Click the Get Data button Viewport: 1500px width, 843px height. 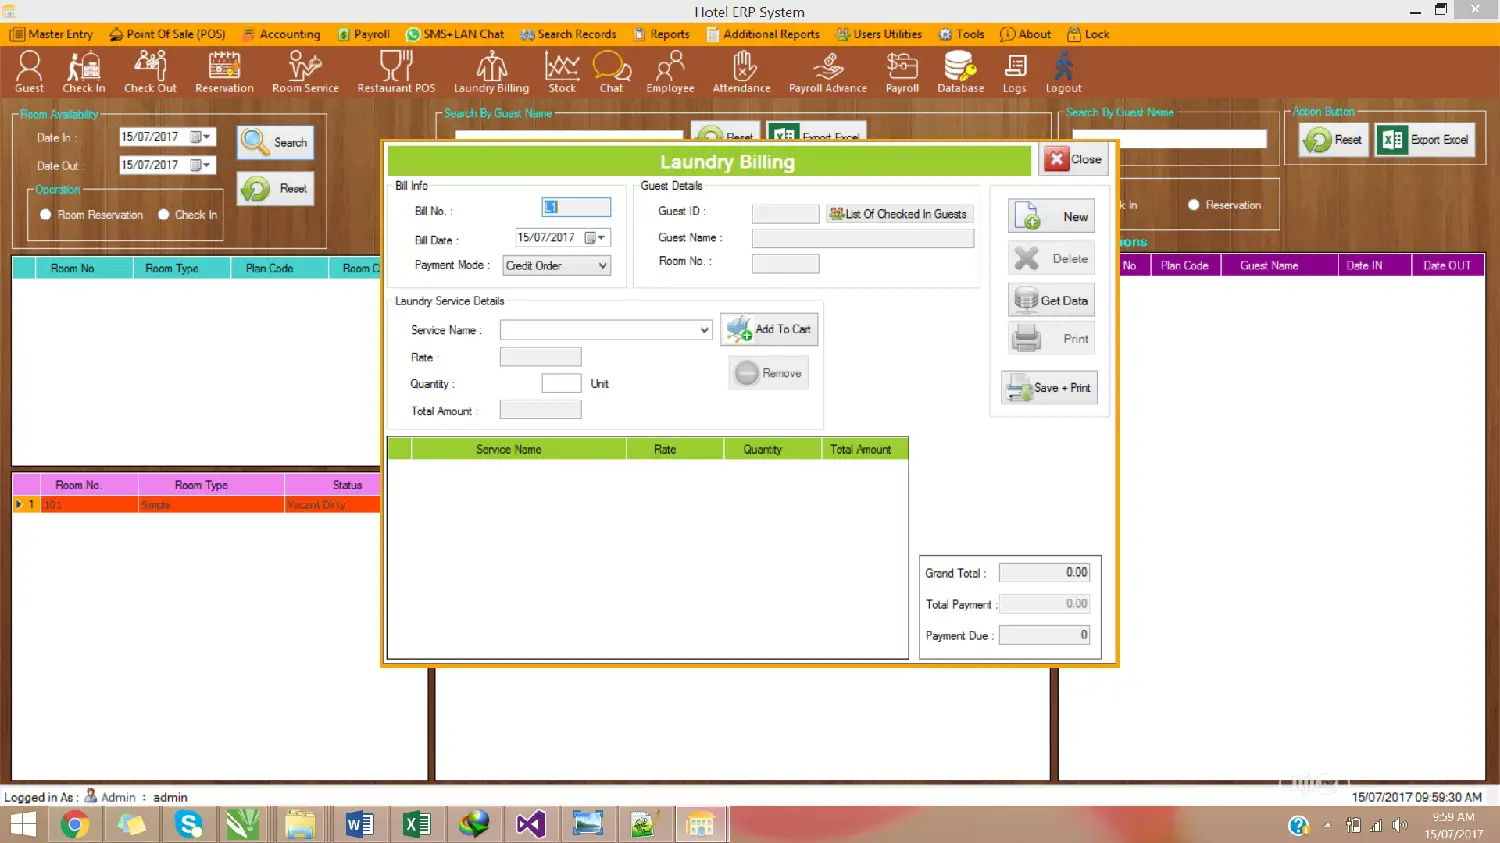point(1051,300)
